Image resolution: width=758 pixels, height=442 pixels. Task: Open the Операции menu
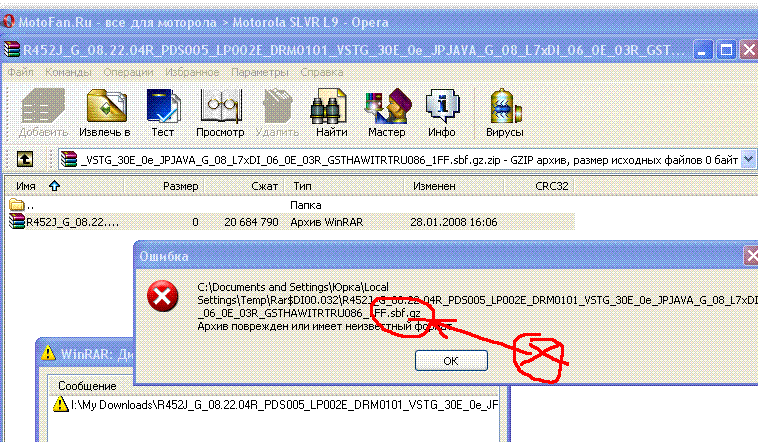(x=128, y=72)
